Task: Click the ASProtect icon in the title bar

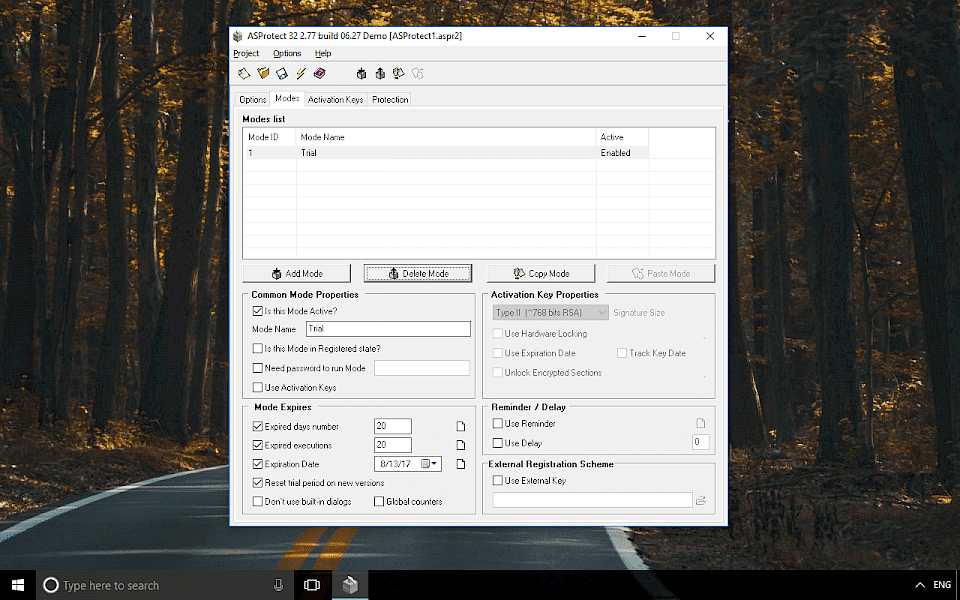Action: coord(238,36)
